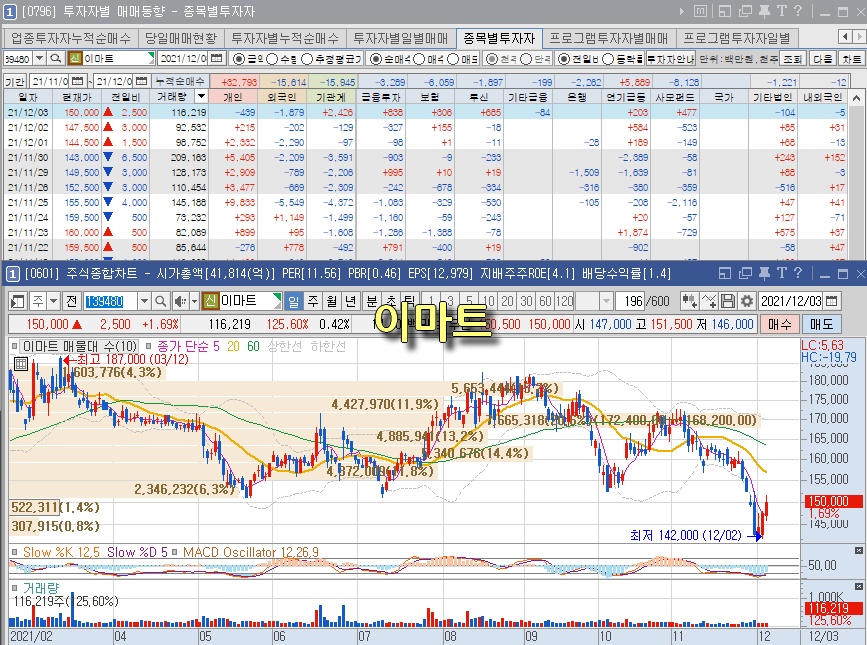Click the 매수 buy button

tap(779, 324)
